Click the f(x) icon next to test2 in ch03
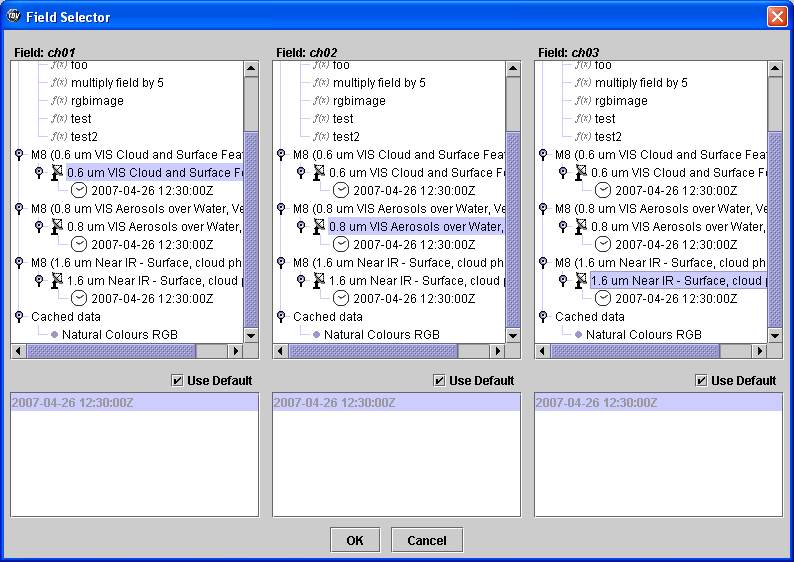 click(x=583, y=136)
